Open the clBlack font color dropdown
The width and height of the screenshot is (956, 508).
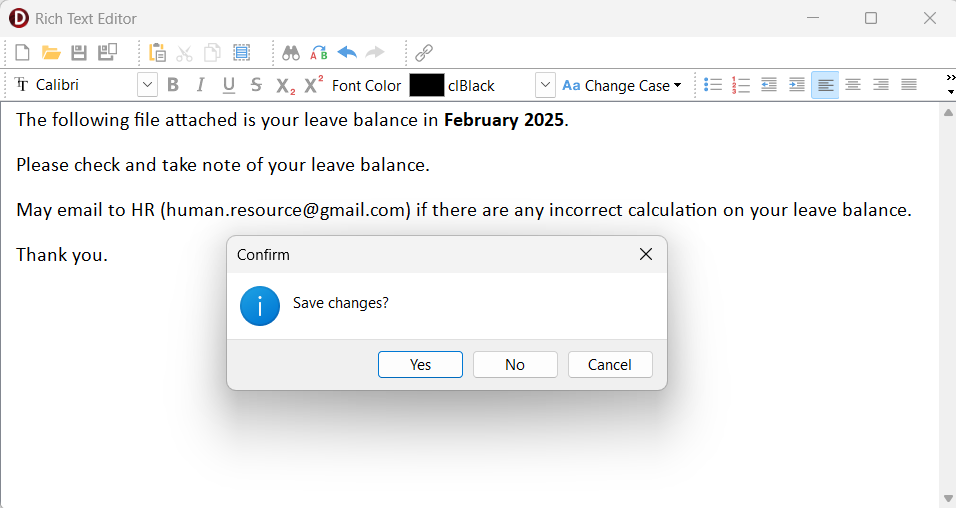coord(545,85)
